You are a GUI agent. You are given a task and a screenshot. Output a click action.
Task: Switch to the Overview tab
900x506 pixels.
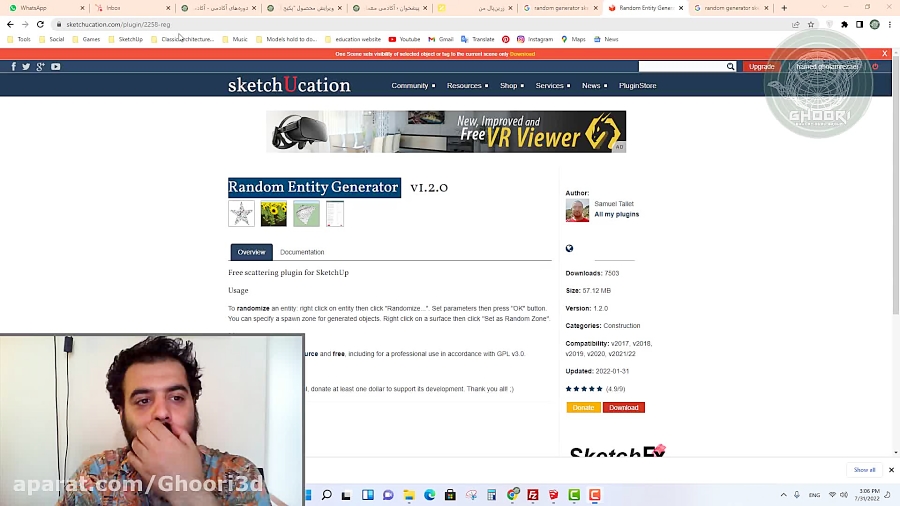point(251,252)
